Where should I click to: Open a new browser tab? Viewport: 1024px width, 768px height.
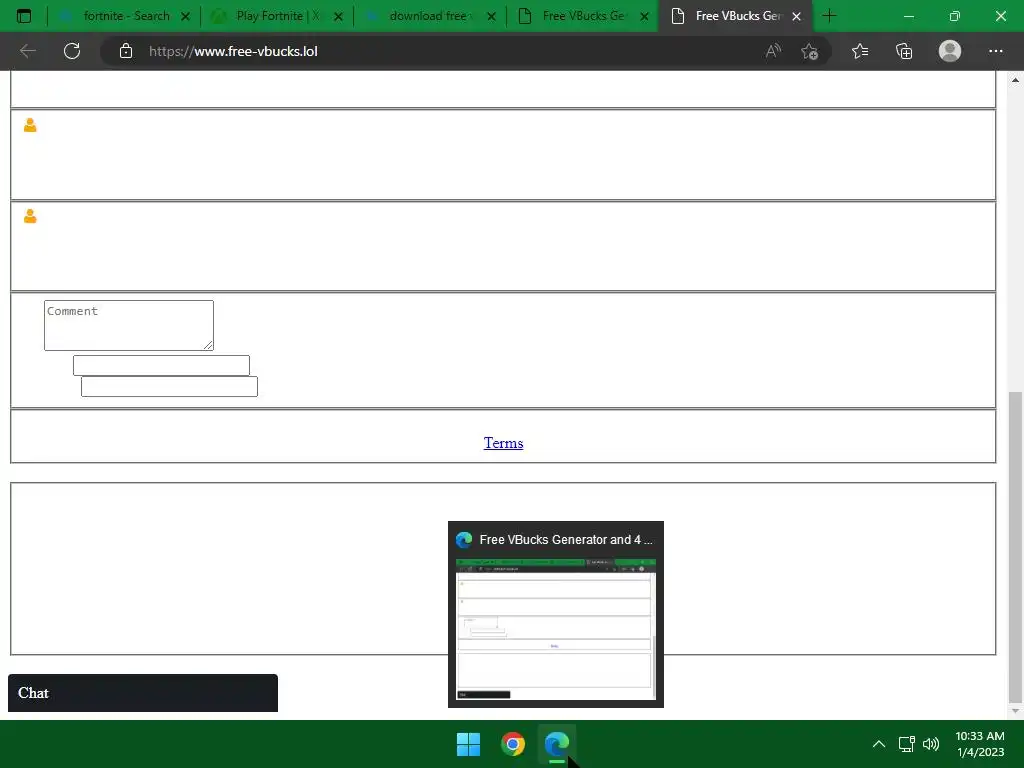(829, 16)
